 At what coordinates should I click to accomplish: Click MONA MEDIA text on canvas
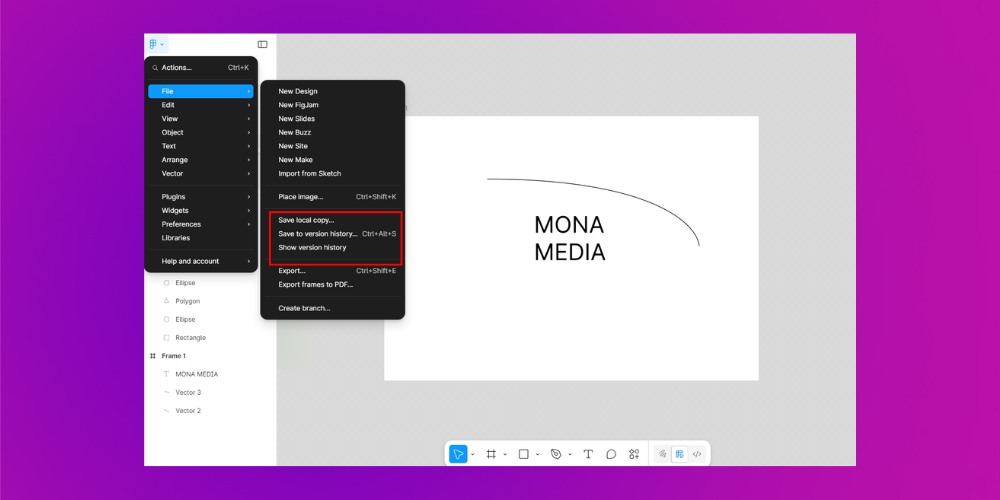pos(570,239)
